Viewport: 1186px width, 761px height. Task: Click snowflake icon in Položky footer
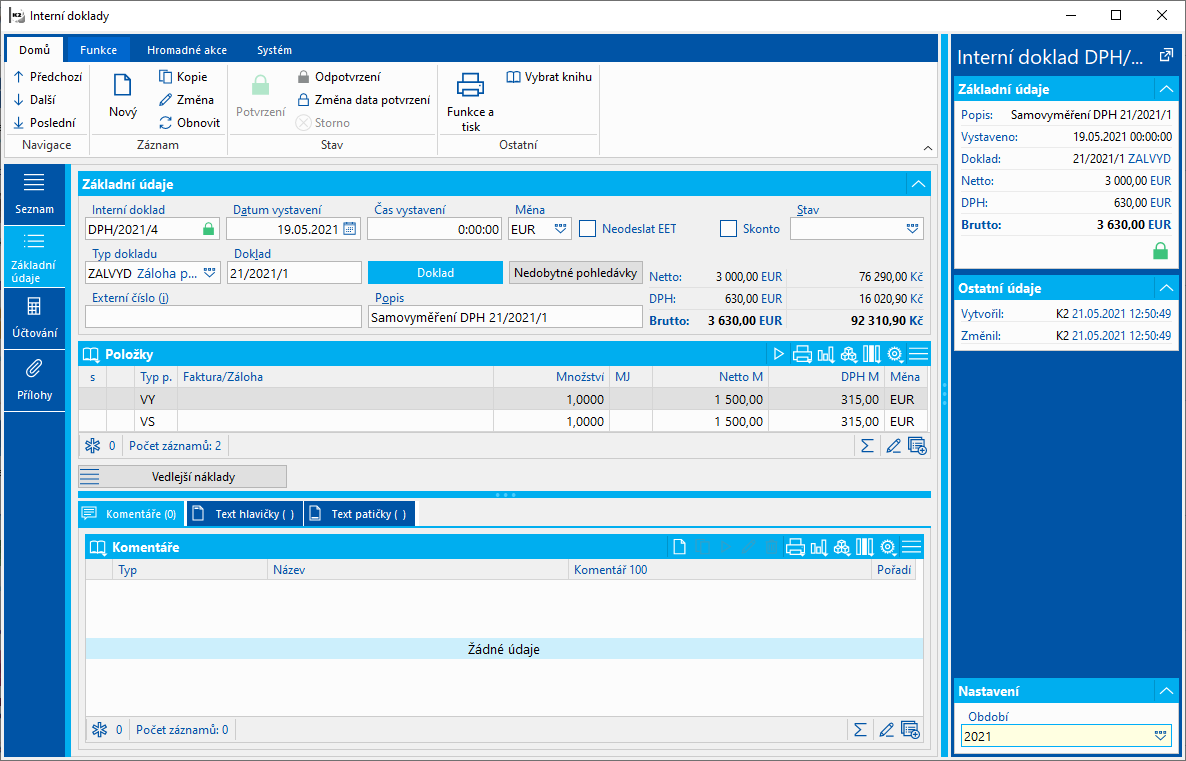tap(92, 446)
